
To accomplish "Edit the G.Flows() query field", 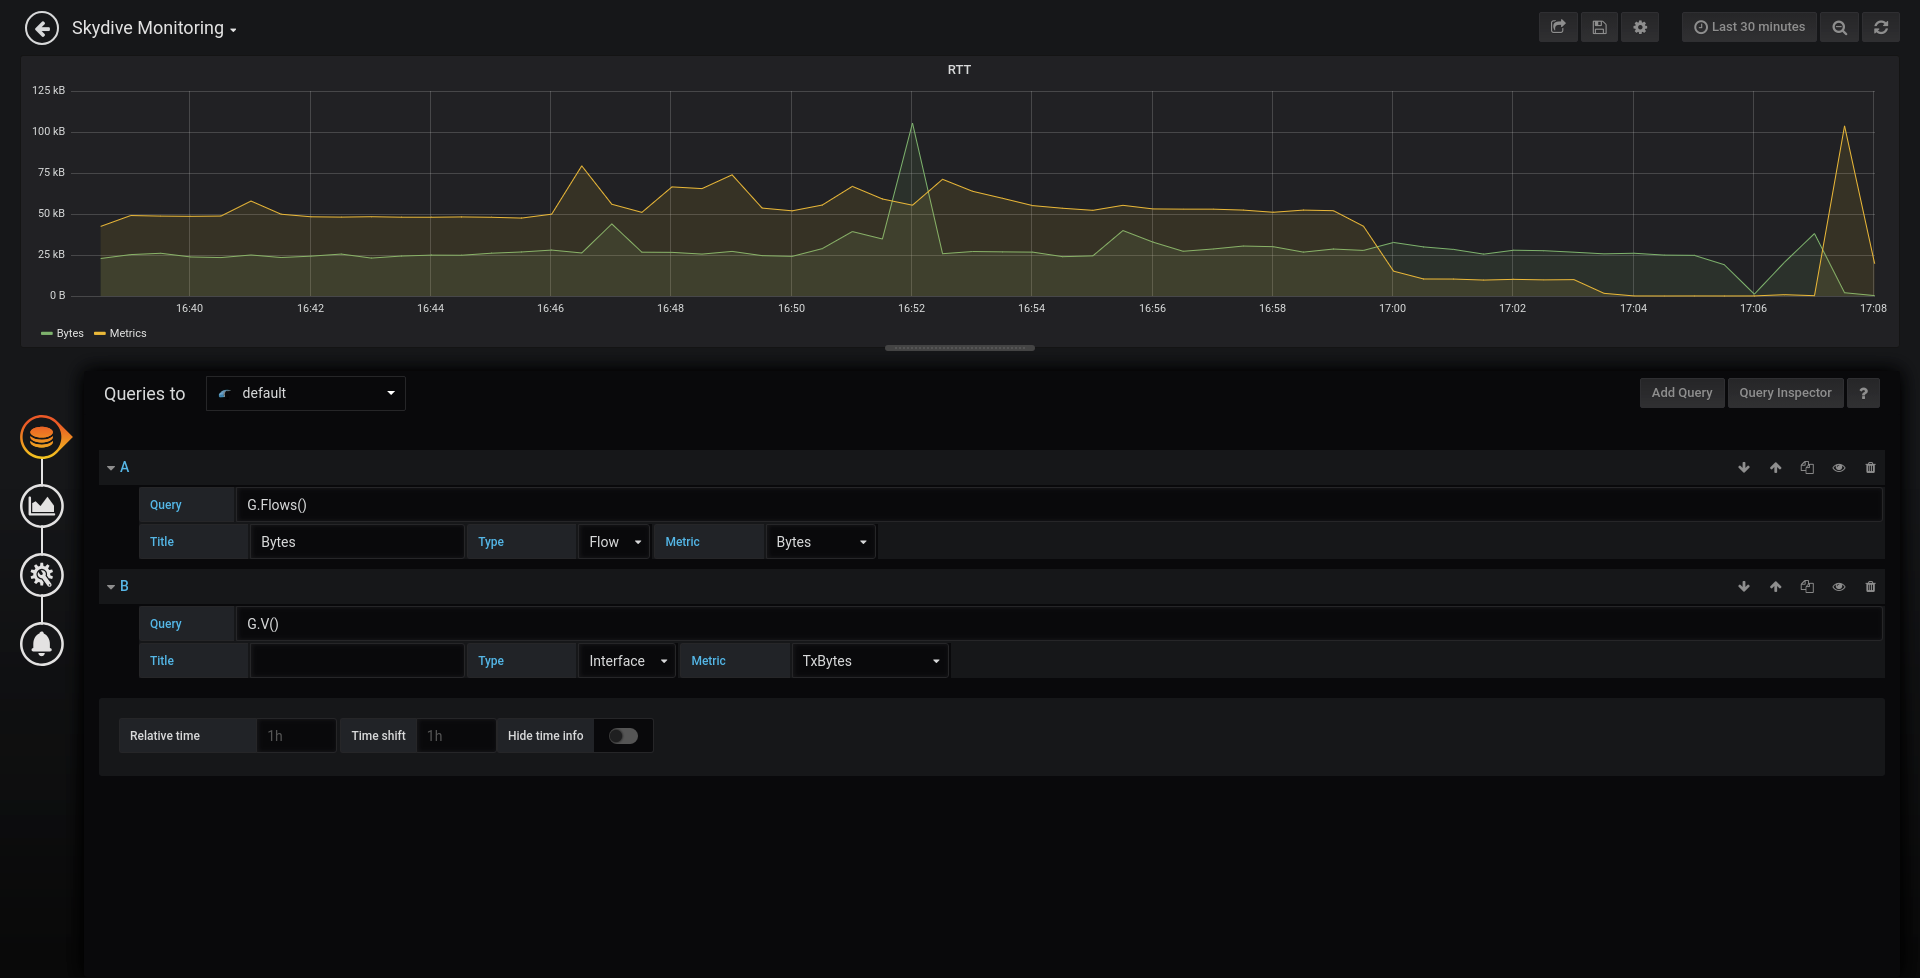I will (x=1059, y=505).
